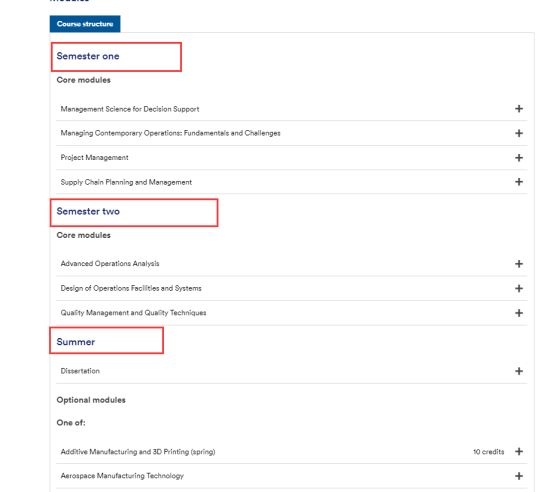Click the Summer heading
554x492 pixels.
pyautogui.click(x=76, y=342)
